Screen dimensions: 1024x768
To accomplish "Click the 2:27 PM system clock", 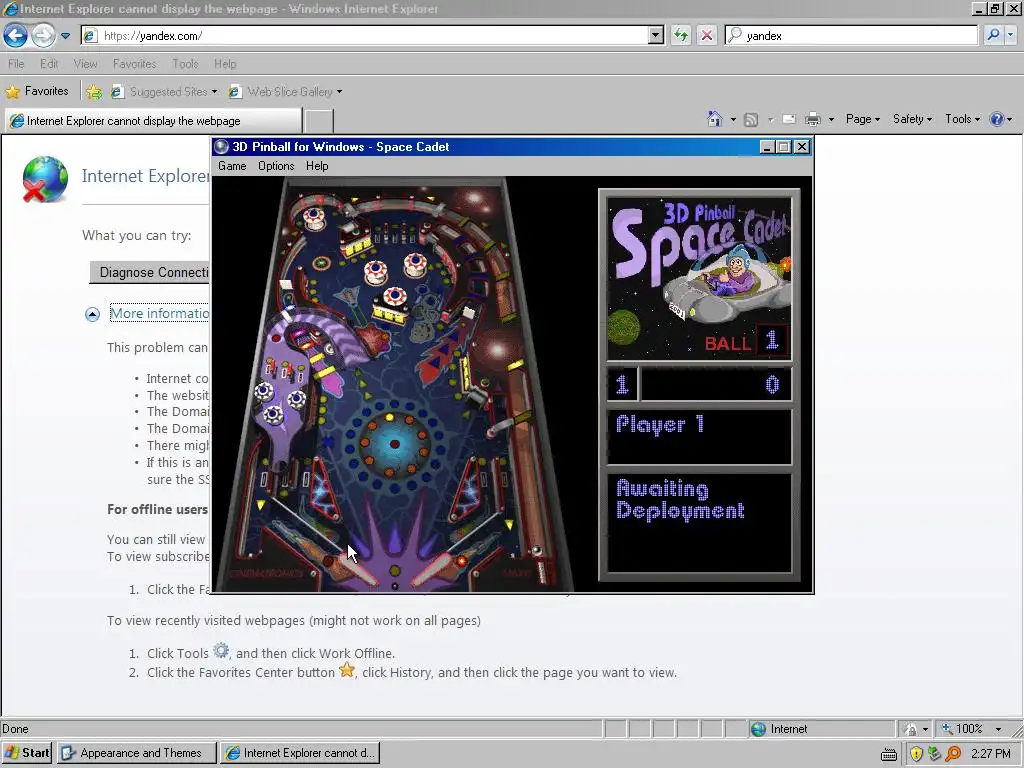I will (991, 754).
